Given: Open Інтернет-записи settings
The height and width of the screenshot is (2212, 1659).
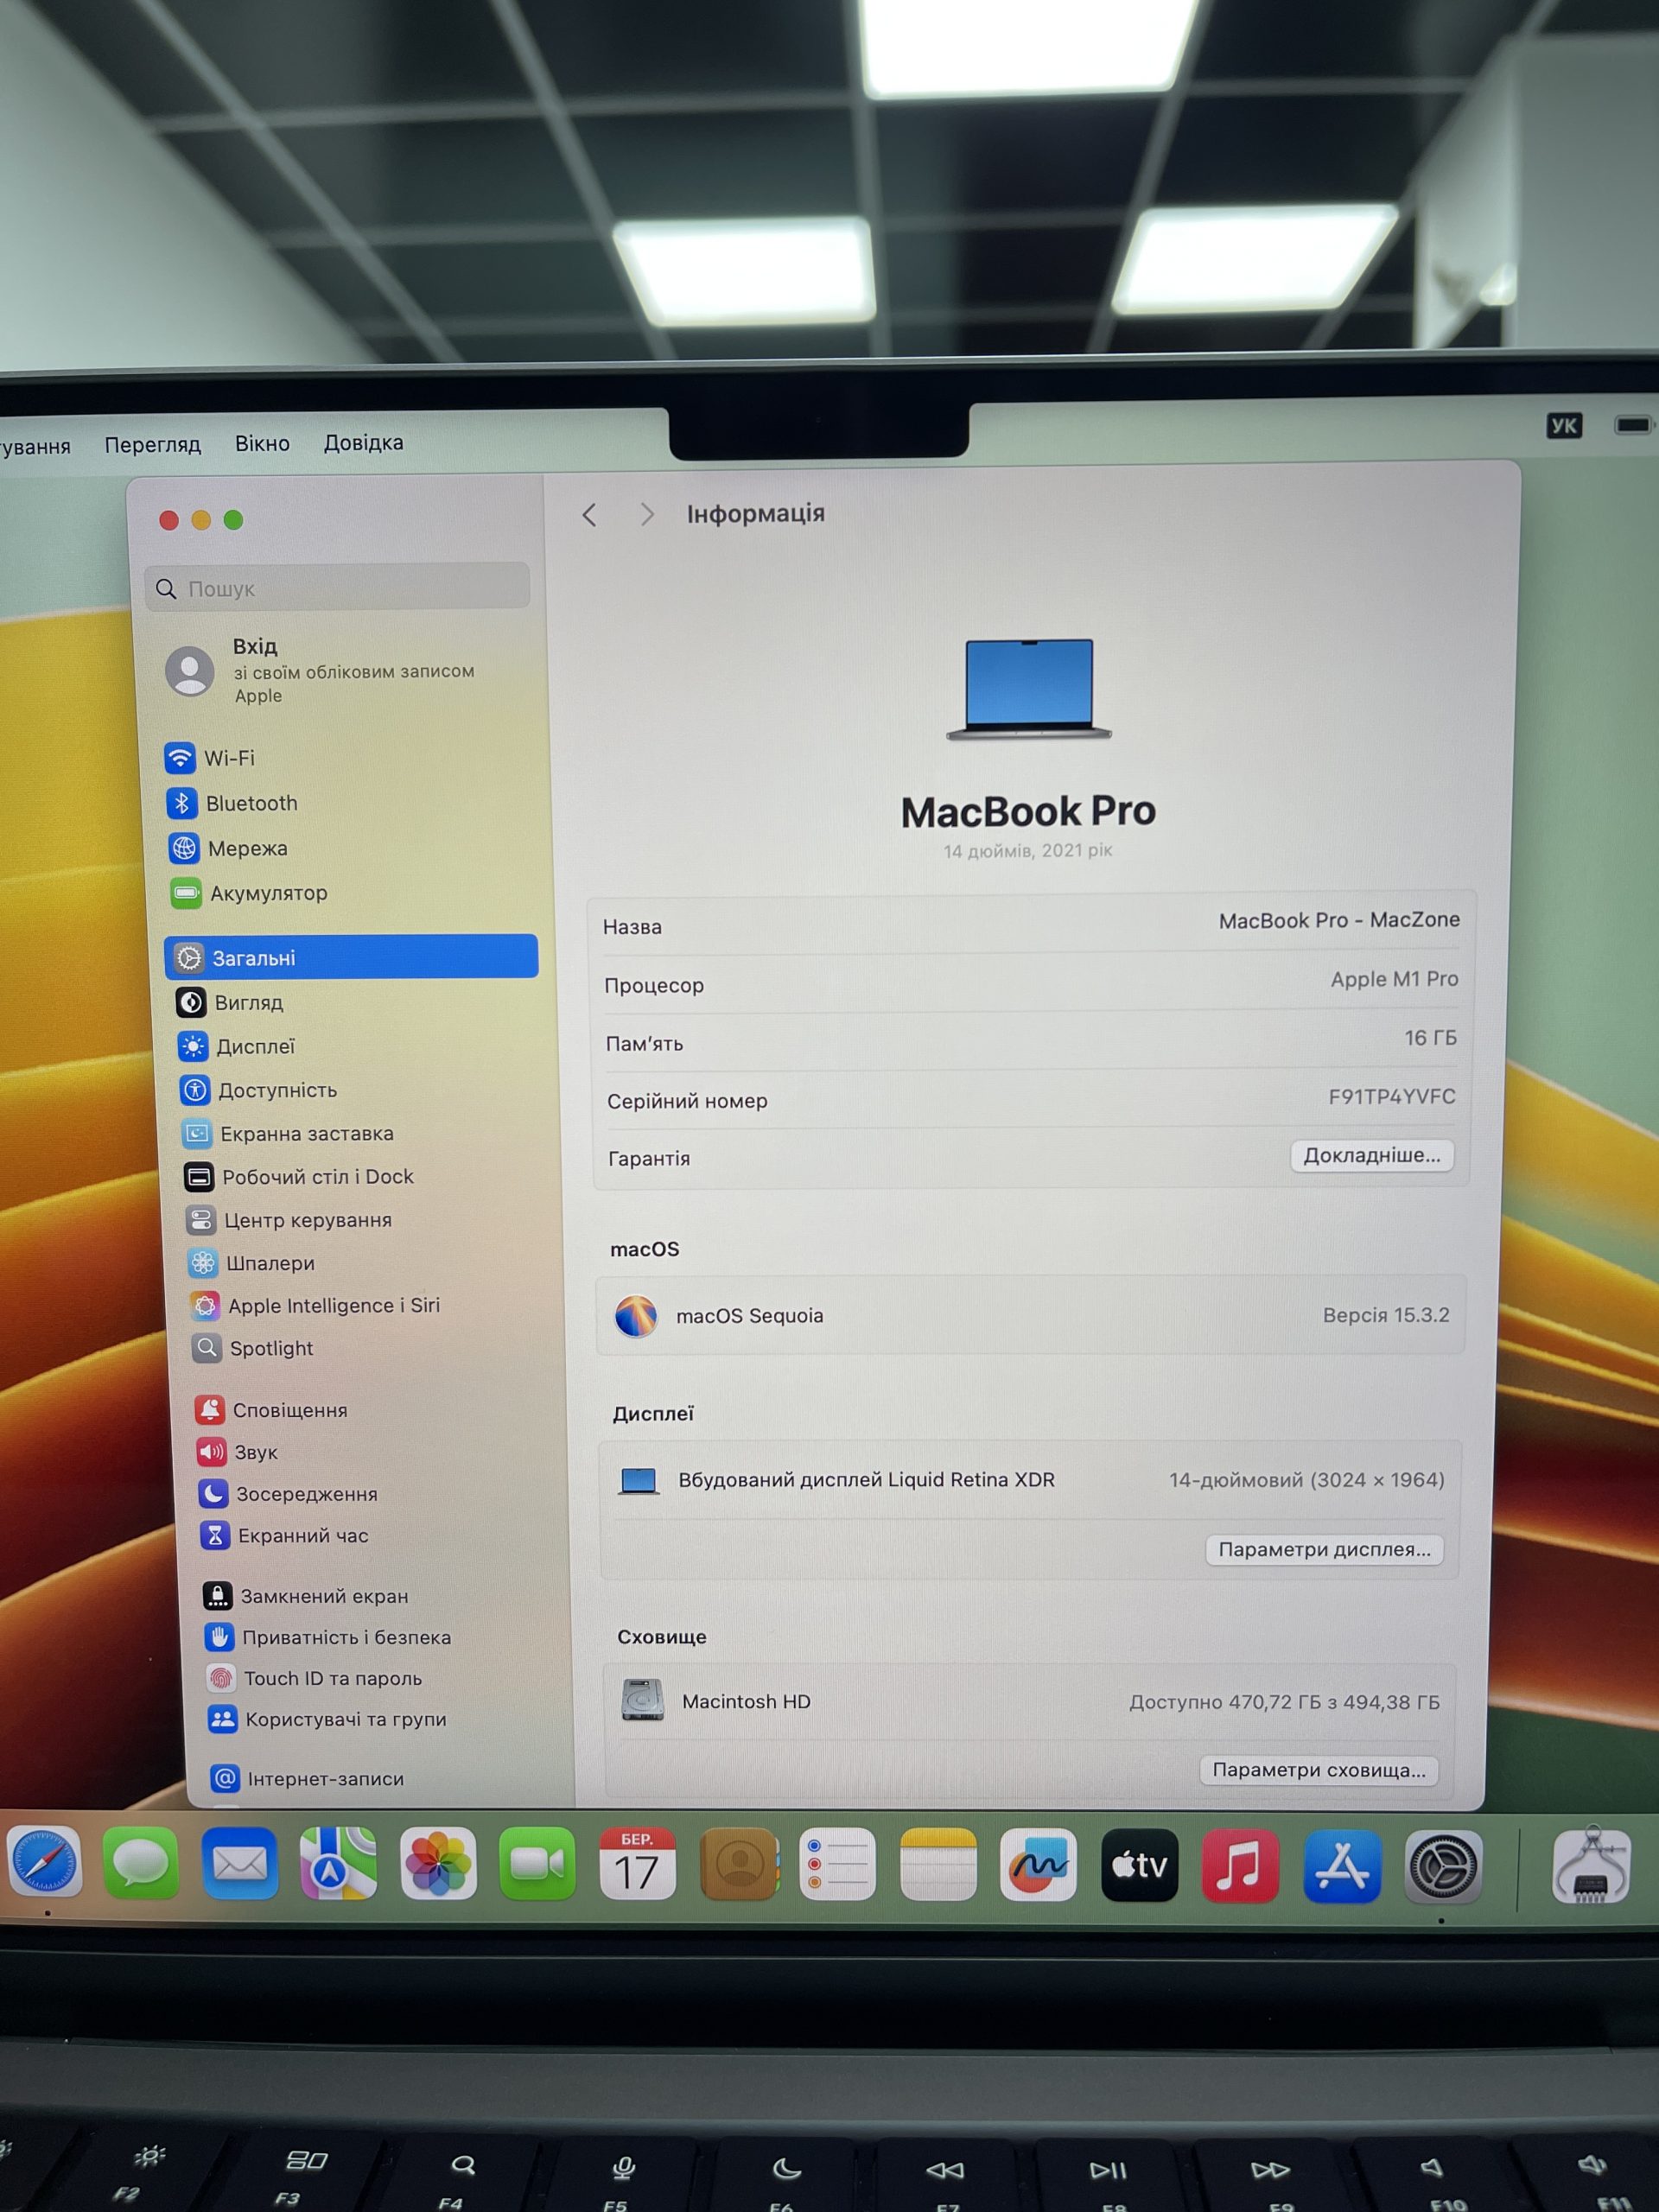Looking at the screenshot, I should click(x=308, y=1778).
